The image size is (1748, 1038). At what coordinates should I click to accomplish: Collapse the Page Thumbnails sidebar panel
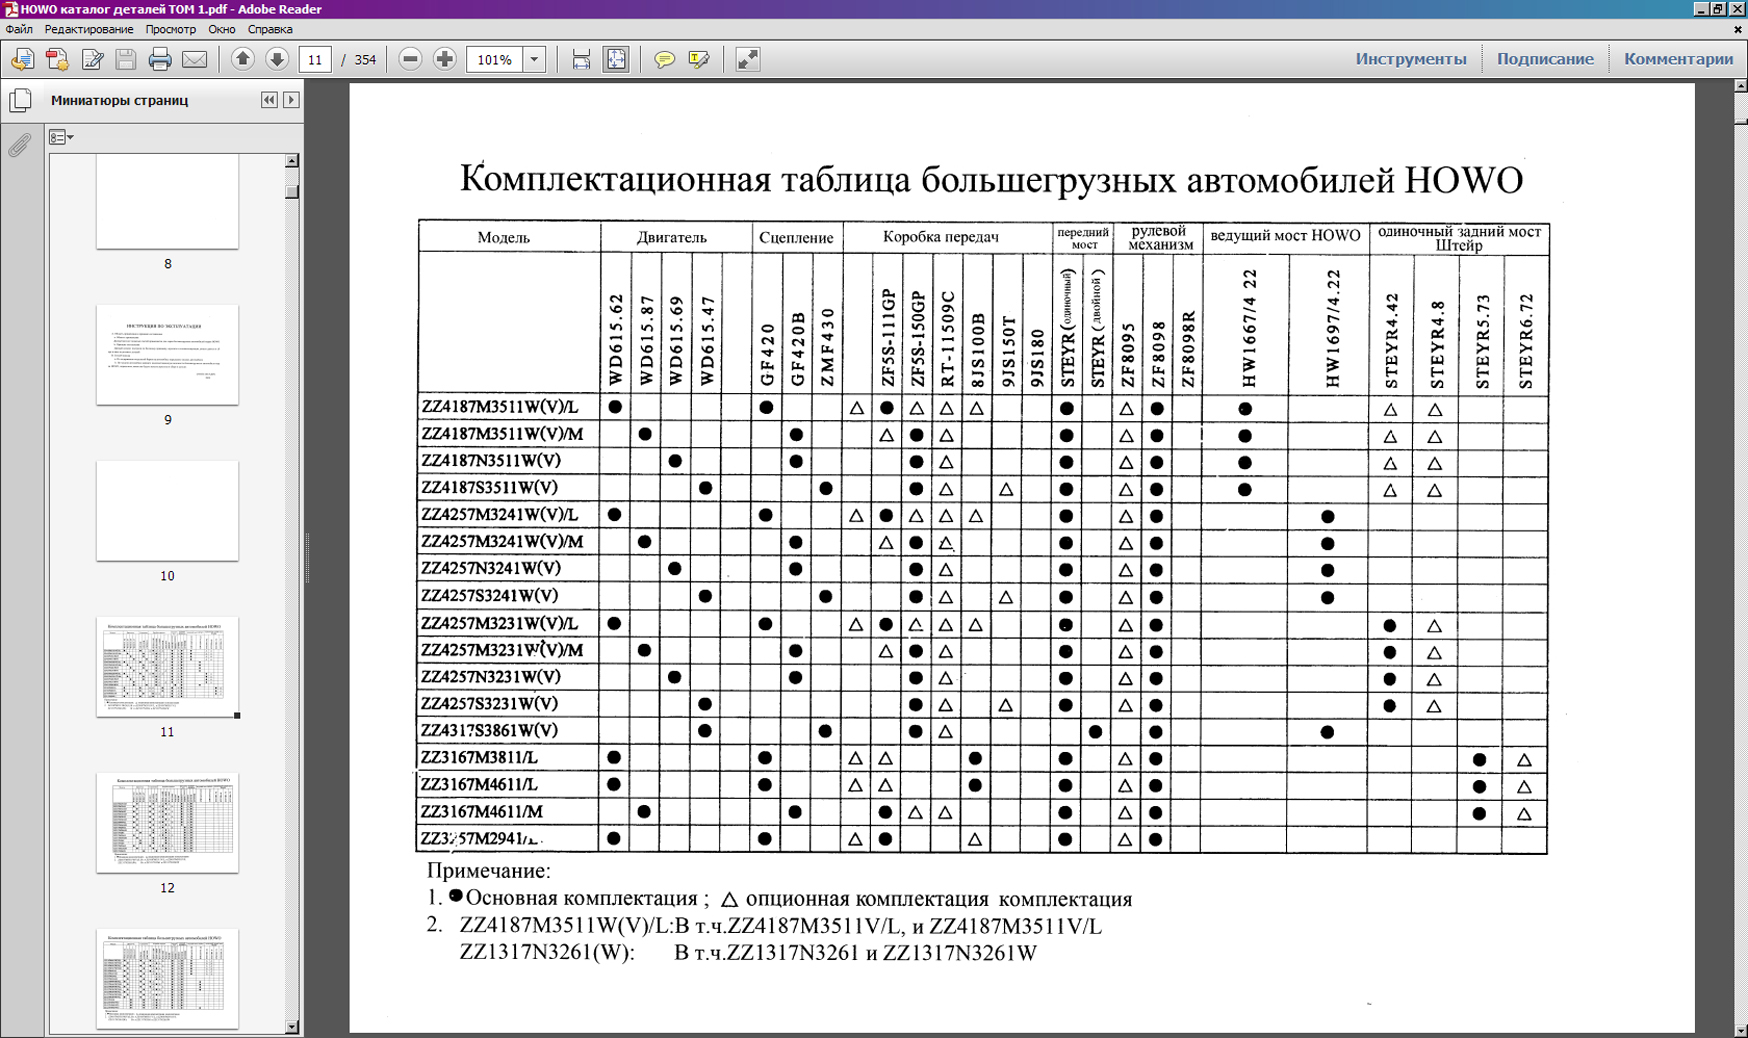tap(269, 100)
